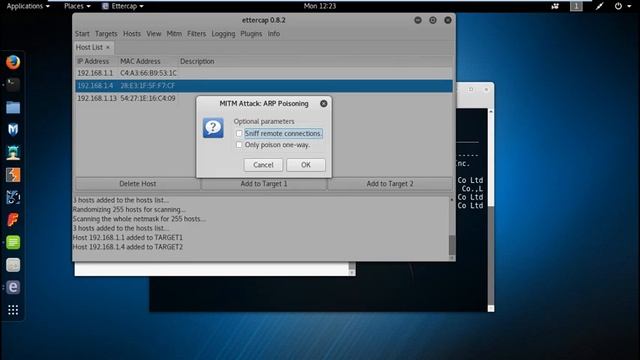
Task: Click Add to Target 1 button
Action: (264, 184)
